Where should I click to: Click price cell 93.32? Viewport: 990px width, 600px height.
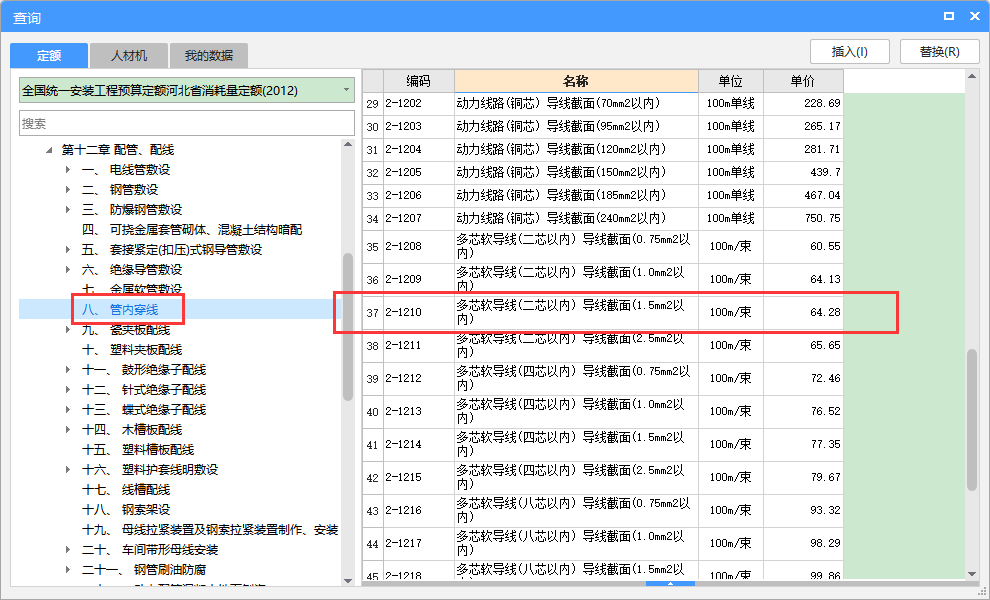coord(803,510)
